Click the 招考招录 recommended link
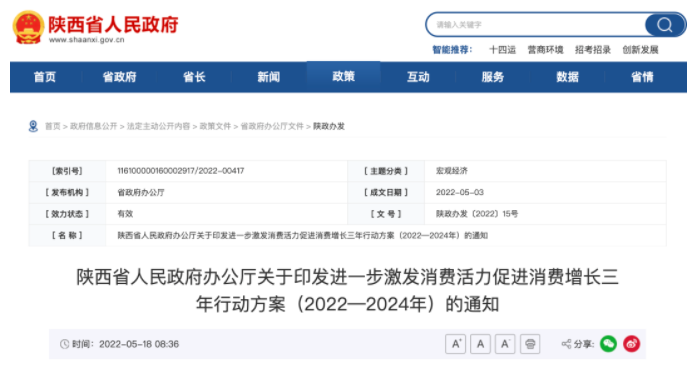The width and height of the screenshot is (694, 367). (593, 50)
